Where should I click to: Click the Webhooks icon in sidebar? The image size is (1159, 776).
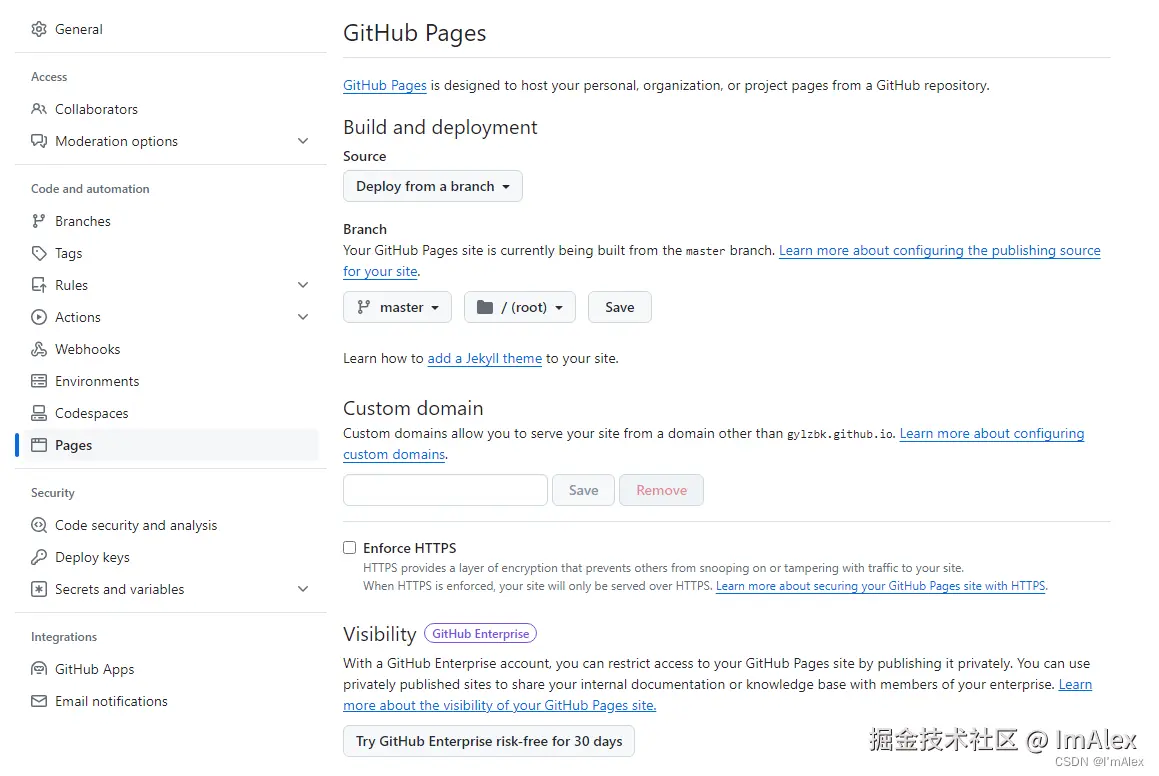click(x=39, y=349)
